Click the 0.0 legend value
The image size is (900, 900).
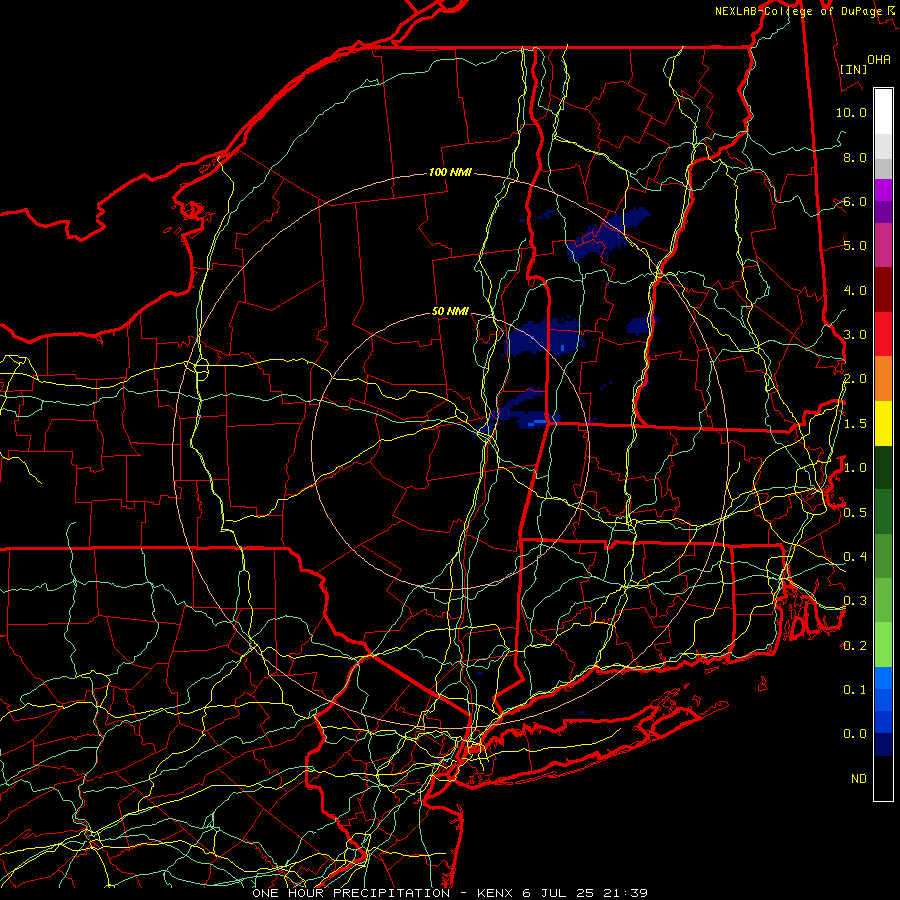point(855,734)
